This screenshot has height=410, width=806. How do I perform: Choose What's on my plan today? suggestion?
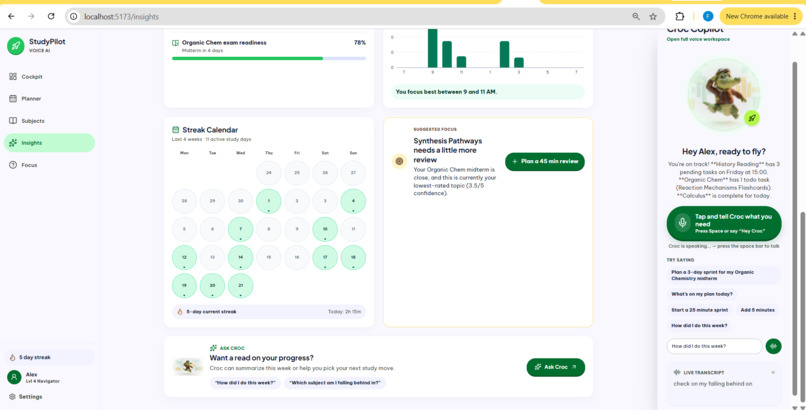[x=702, y=294]
